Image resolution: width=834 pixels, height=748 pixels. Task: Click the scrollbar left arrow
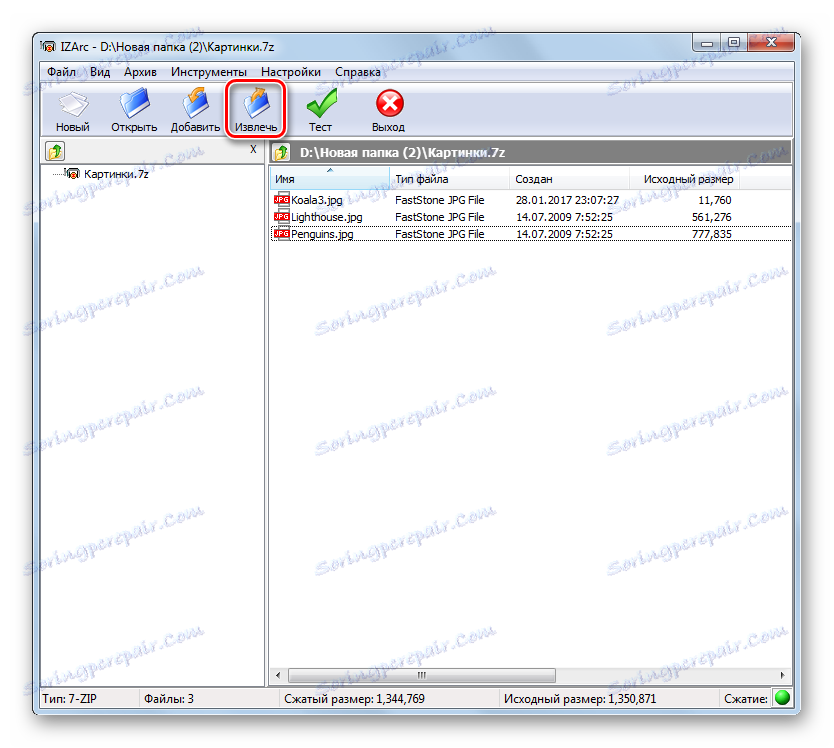278,675
